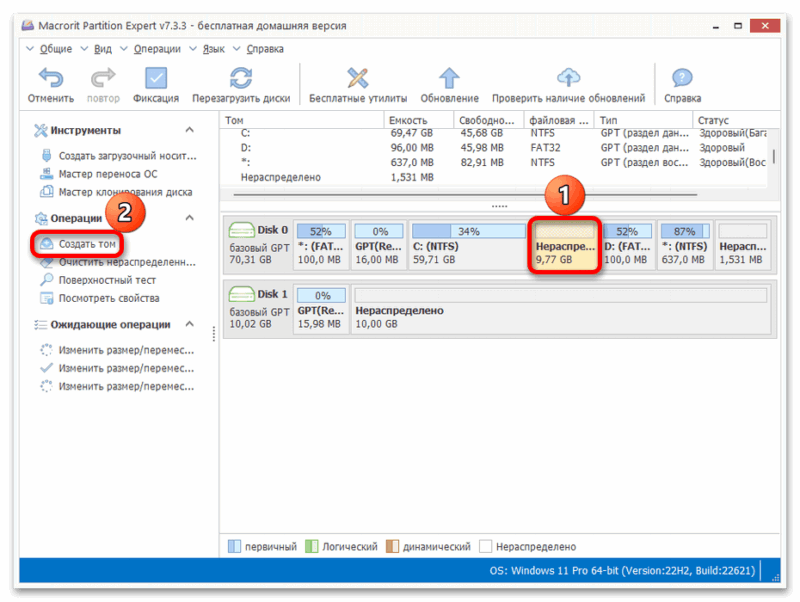Screen dimensions: 800x602
Task: Select the unallocated 9,77 GB block on Disk 0
Action: coord(565,245)
